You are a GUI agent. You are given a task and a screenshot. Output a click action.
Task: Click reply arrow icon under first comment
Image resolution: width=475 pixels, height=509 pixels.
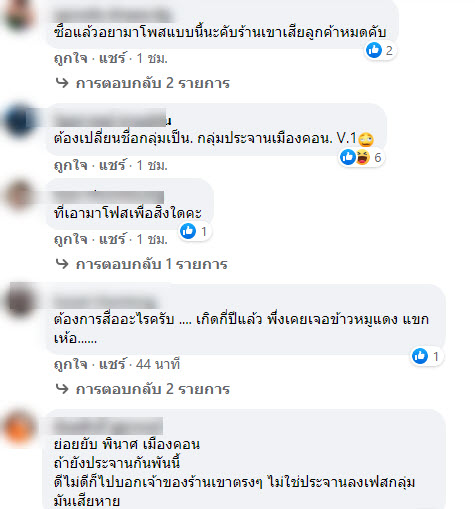tap(62, 83)
